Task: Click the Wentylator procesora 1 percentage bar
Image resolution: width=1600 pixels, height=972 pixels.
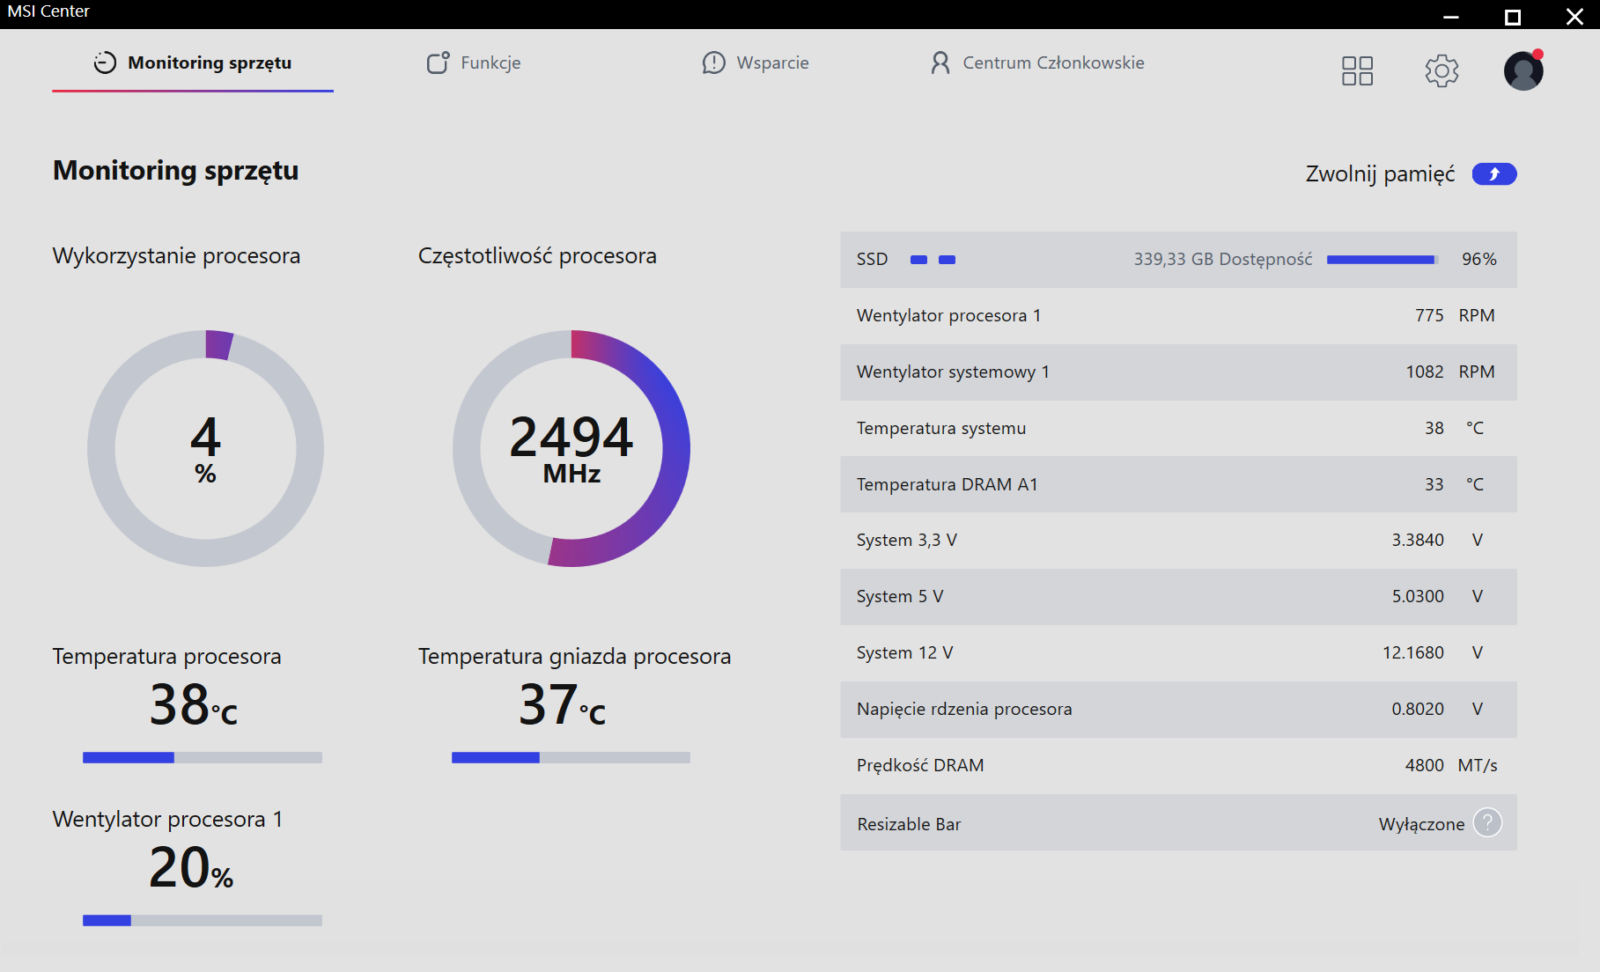Action: [202, 920]
